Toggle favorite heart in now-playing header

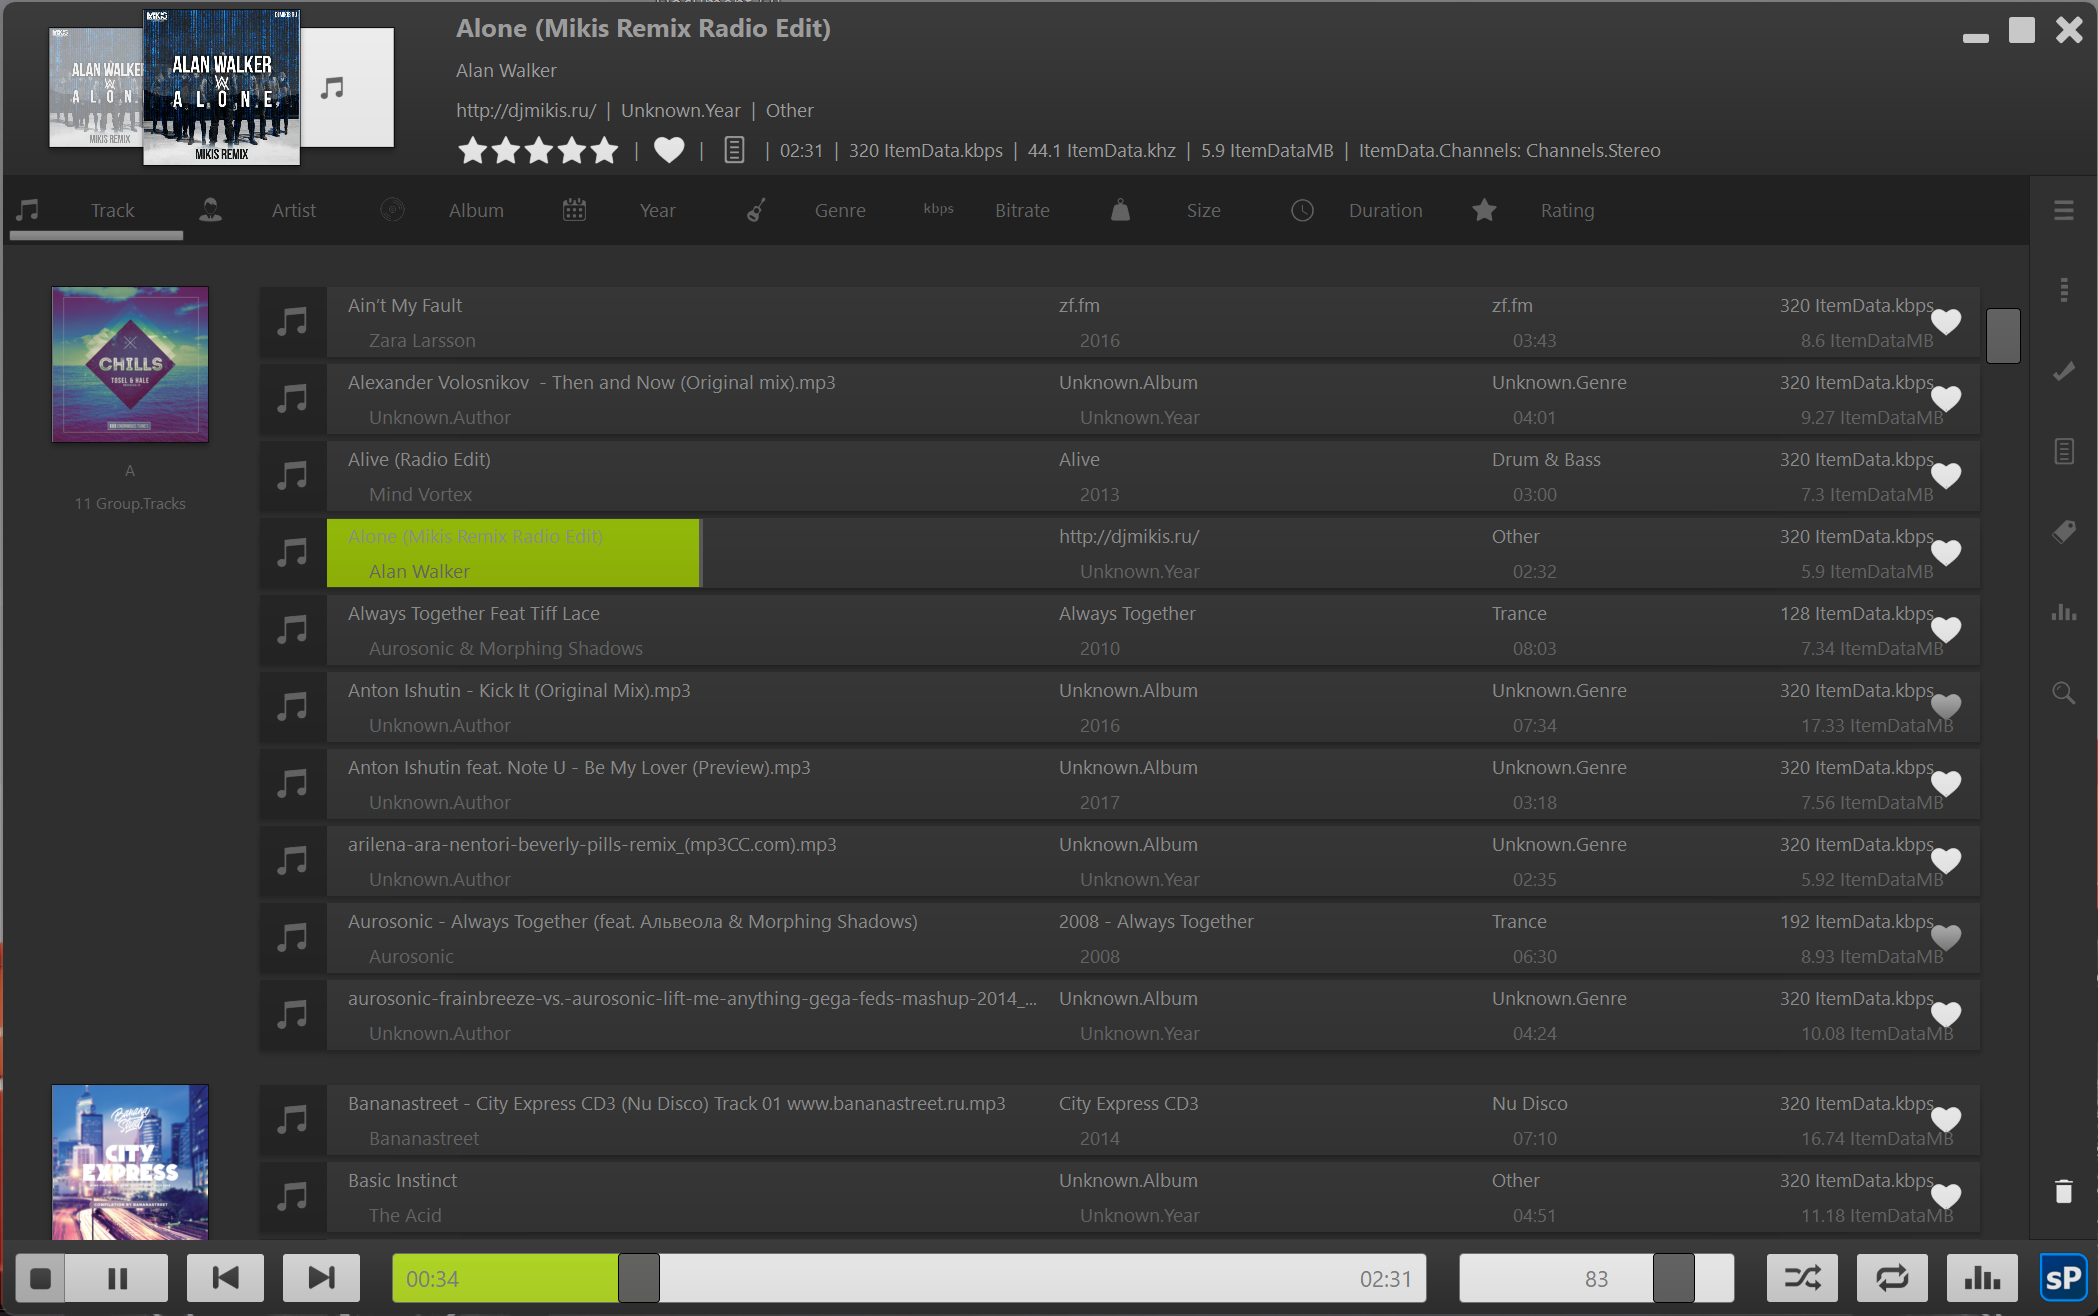click(669, 150)
